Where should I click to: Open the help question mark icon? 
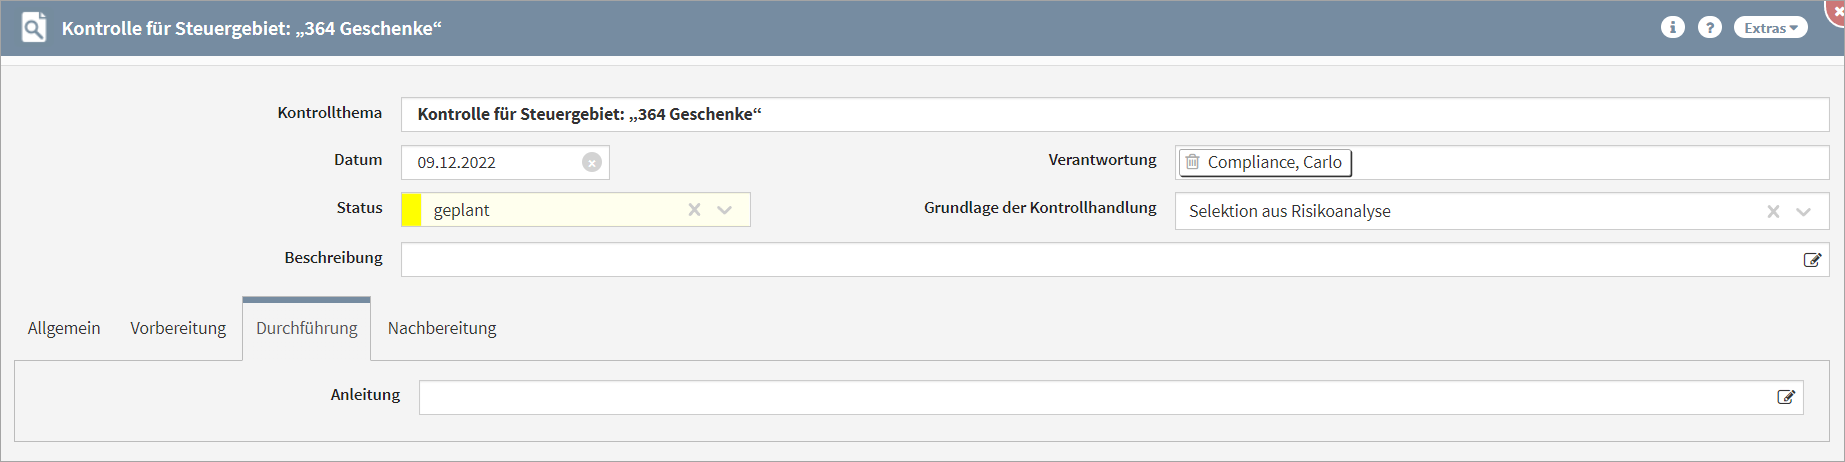[1710, 28]
